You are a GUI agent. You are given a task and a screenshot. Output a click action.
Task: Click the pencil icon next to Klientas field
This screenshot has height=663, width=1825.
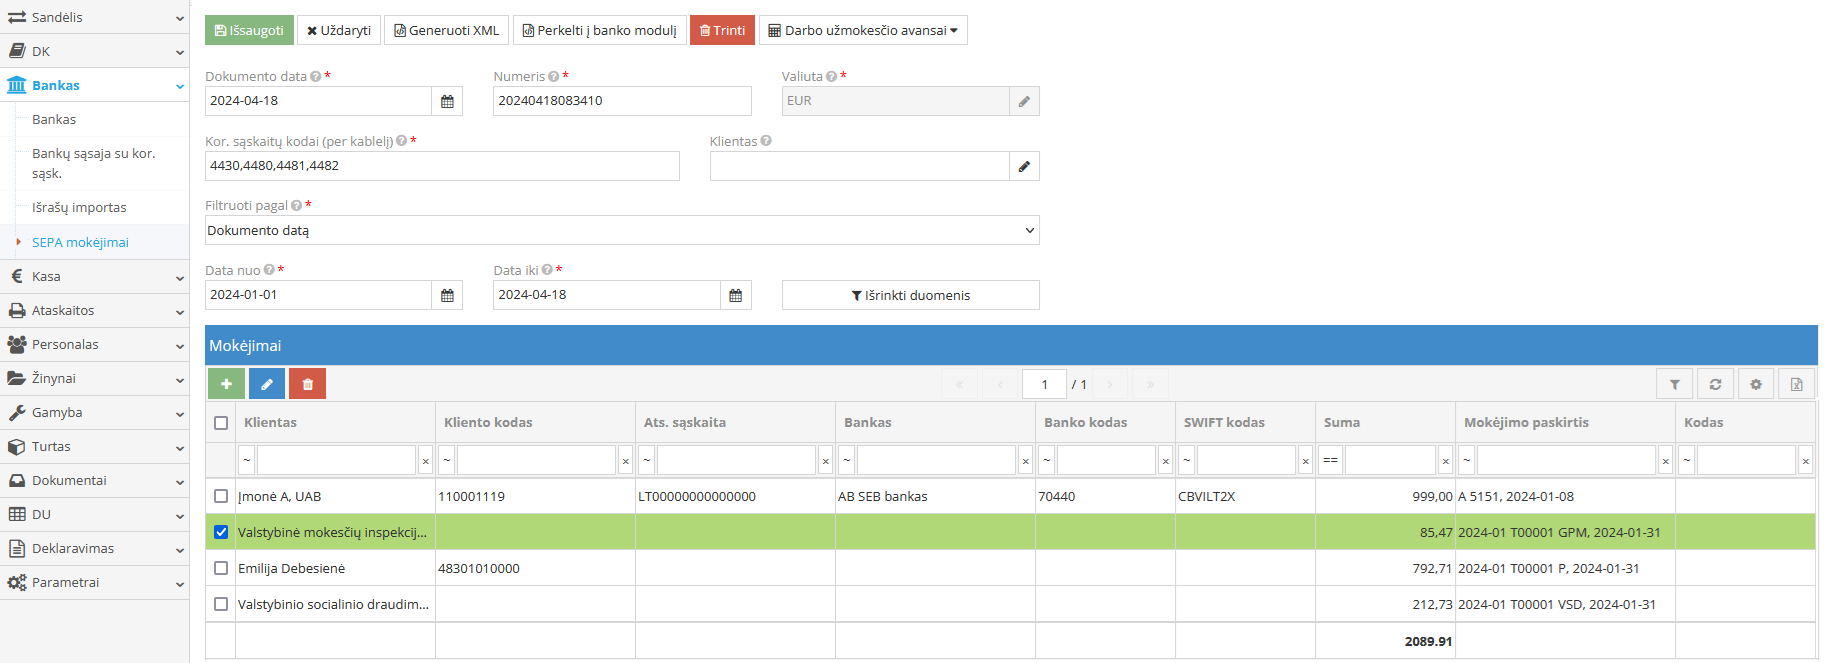tap(1024, 166)
